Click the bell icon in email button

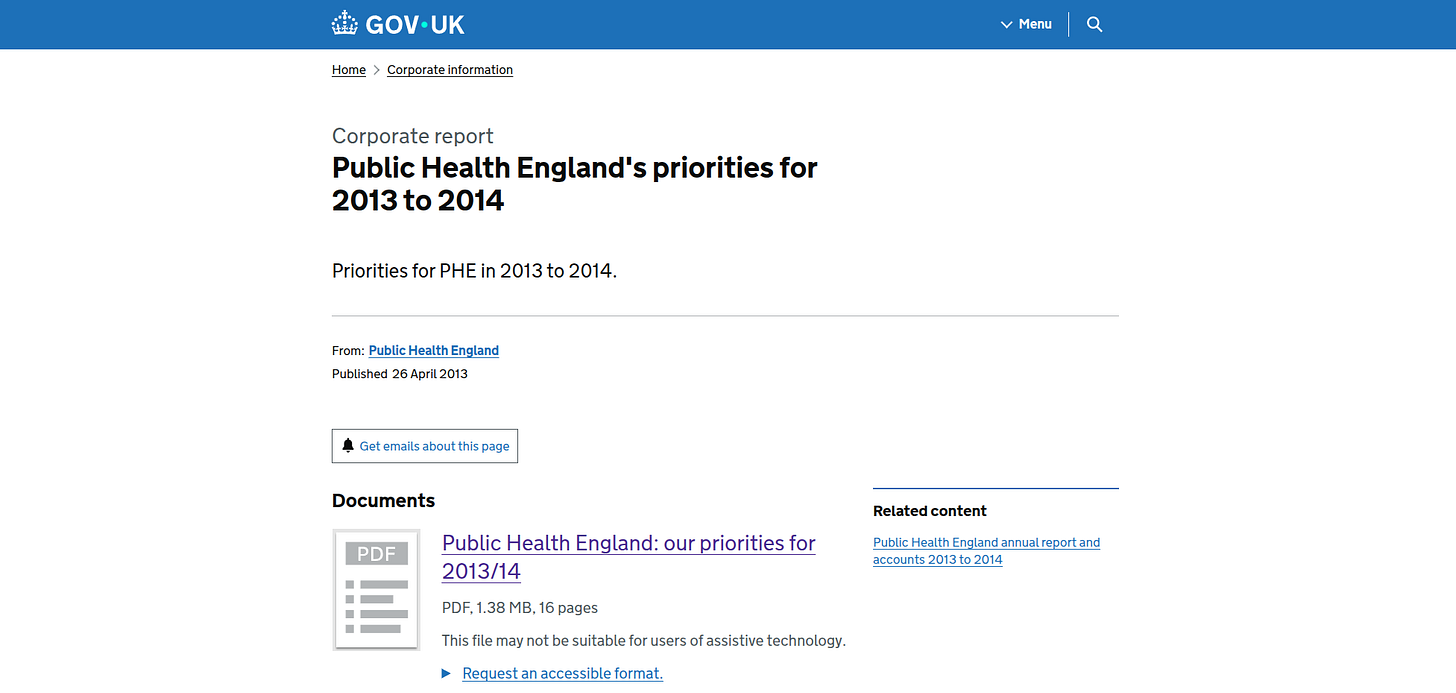(x=348, y=445)
